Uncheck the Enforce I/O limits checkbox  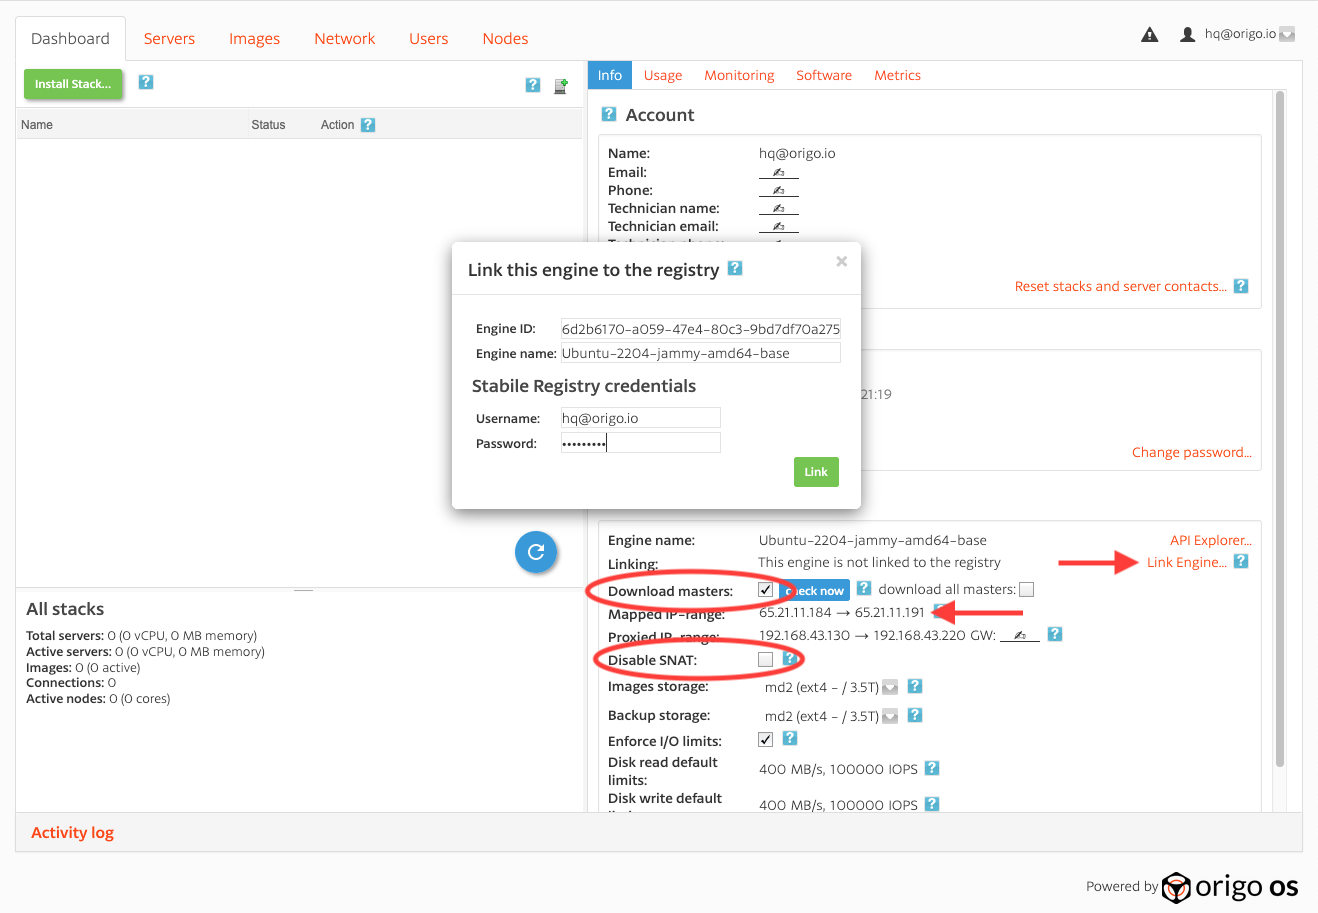pyautogui.click(x=766, y=739)
